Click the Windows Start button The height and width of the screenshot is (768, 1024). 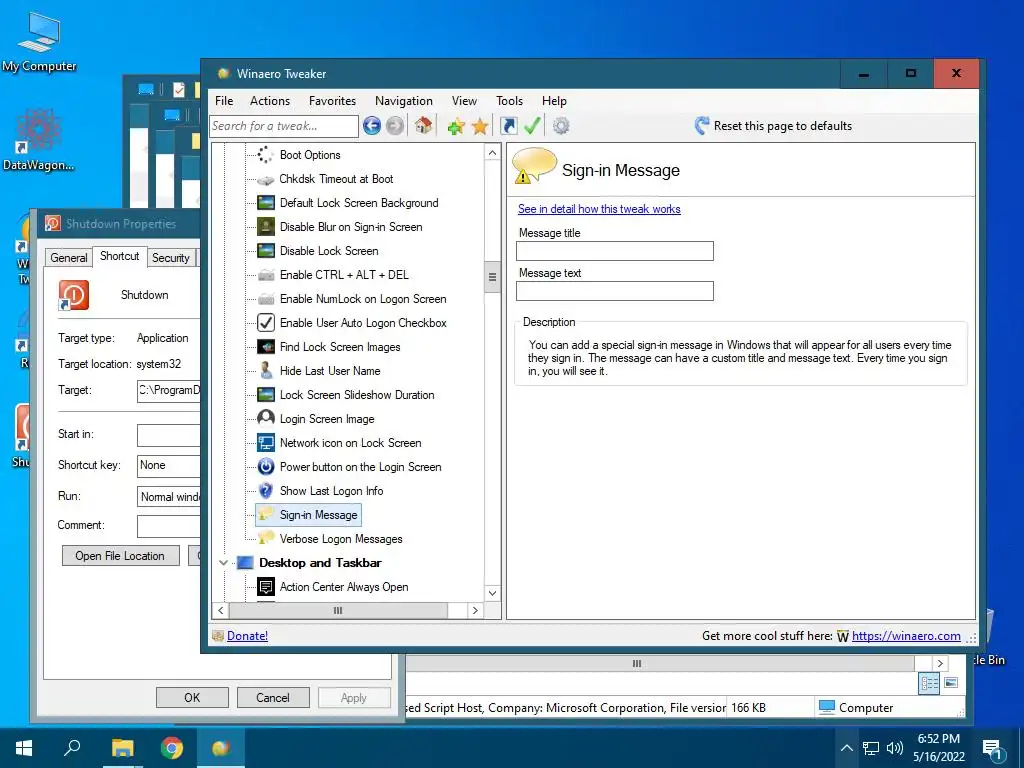coord(24,748)
